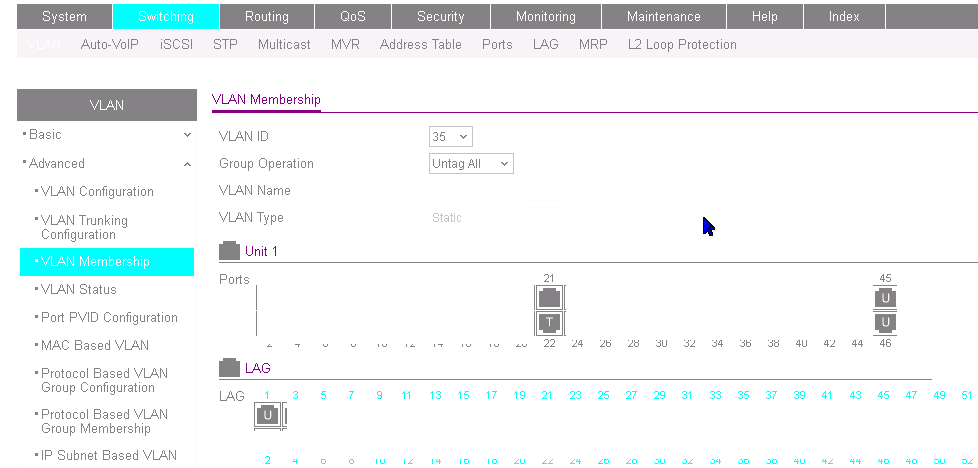Go to Ports submenu
The width and height of the screenshot is (978, 468).
pos(497,44)
